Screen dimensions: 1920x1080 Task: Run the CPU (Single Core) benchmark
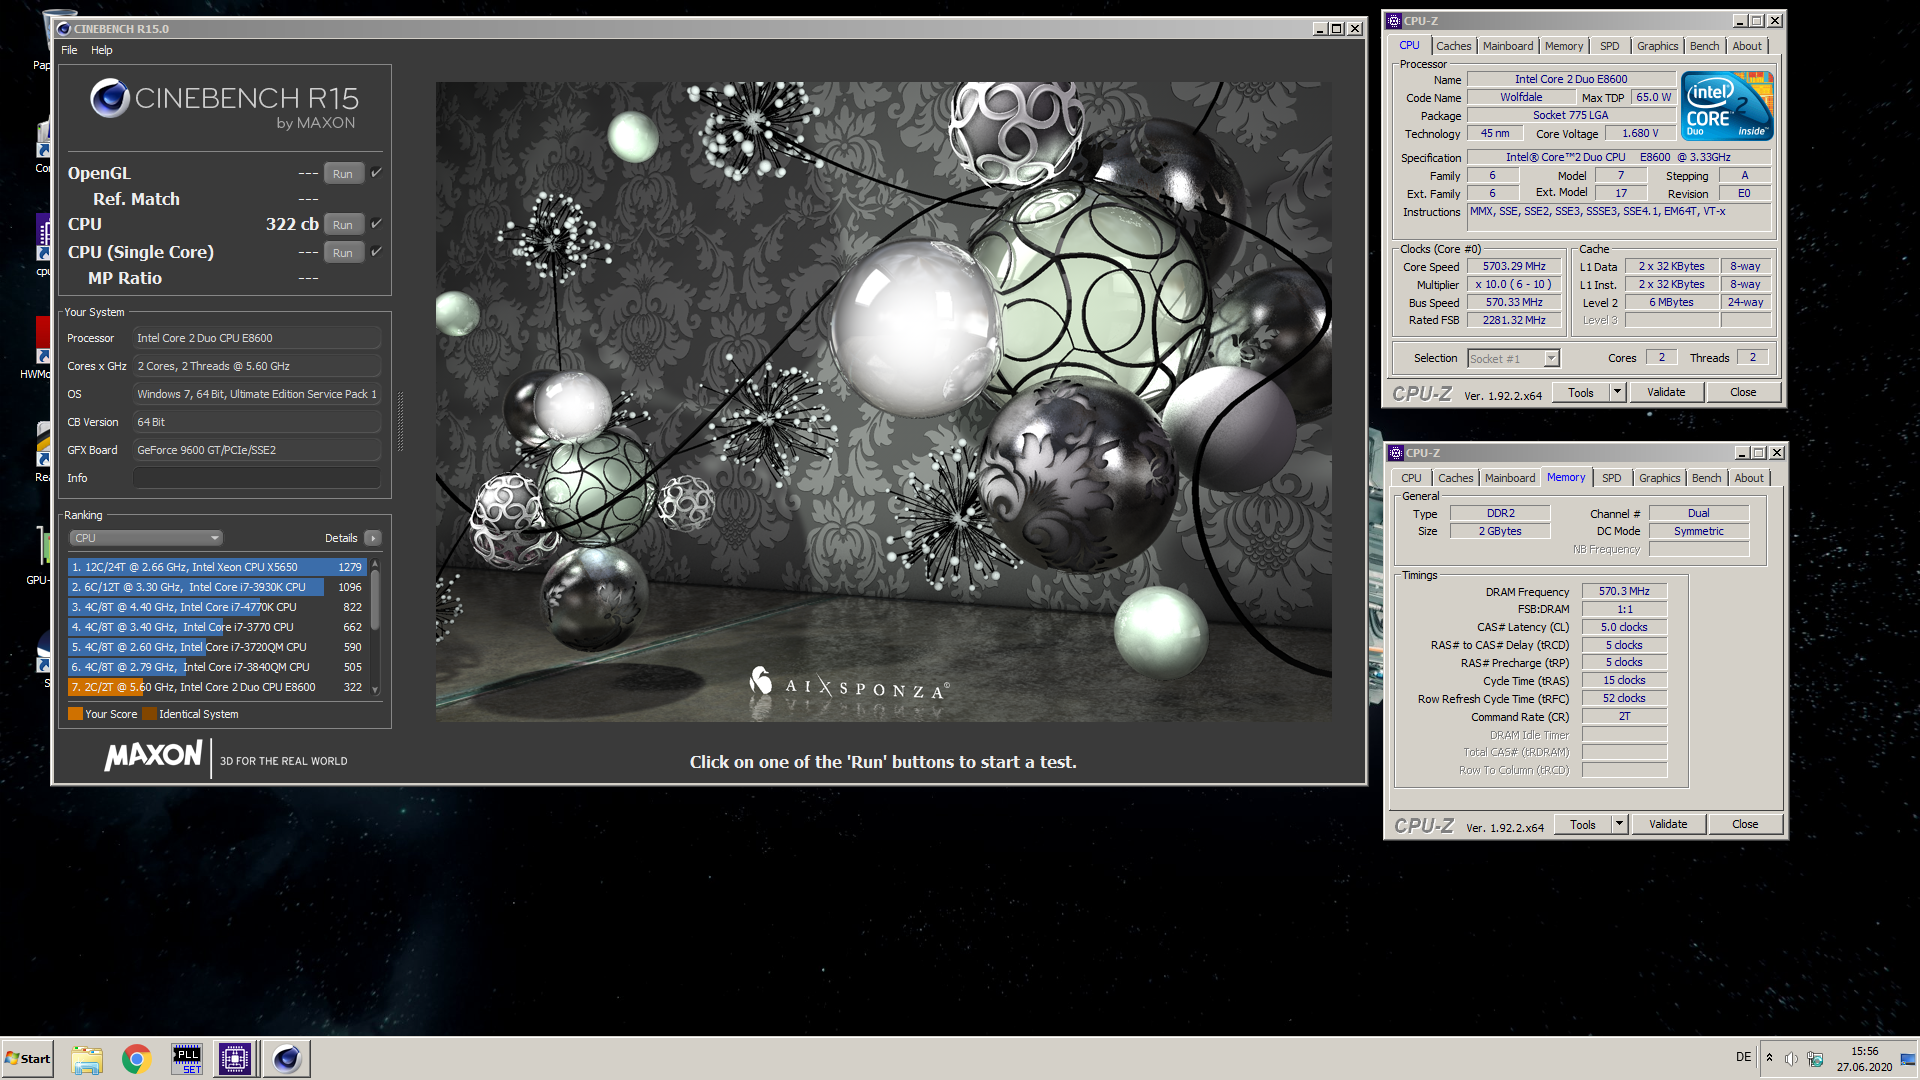(x=343, y=252)
